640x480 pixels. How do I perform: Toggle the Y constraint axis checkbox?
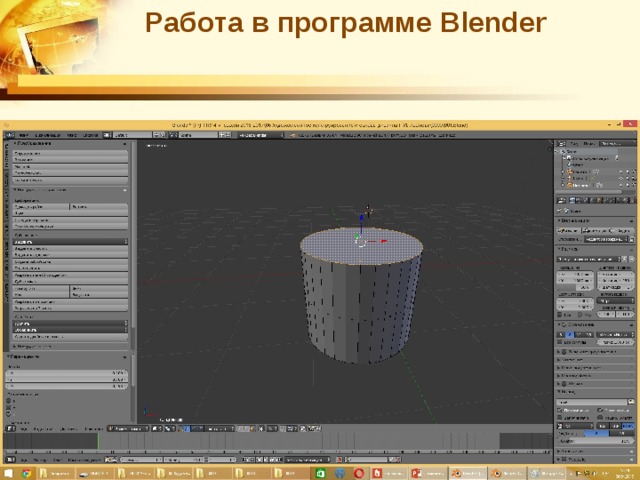click(x=9, y=407)
